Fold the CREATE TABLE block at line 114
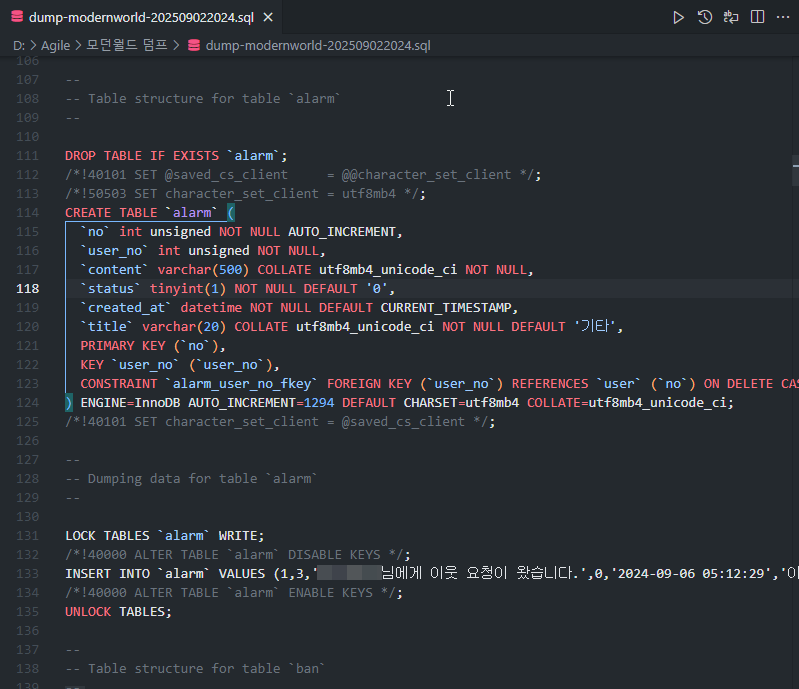The image size is (799, 689). [x=53, y=213]
